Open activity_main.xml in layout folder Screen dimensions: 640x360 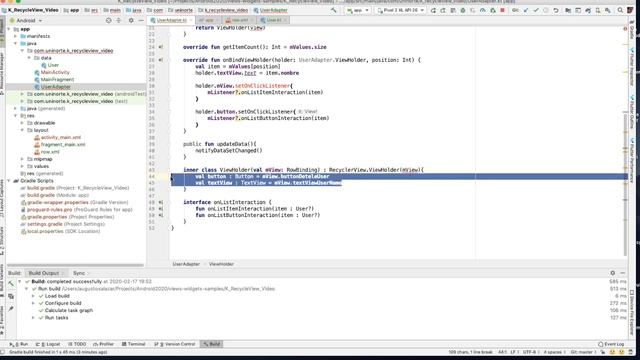61,138
